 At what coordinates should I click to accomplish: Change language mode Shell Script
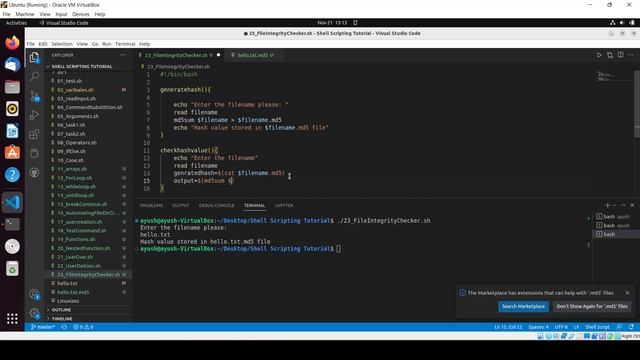click(597, 327)
